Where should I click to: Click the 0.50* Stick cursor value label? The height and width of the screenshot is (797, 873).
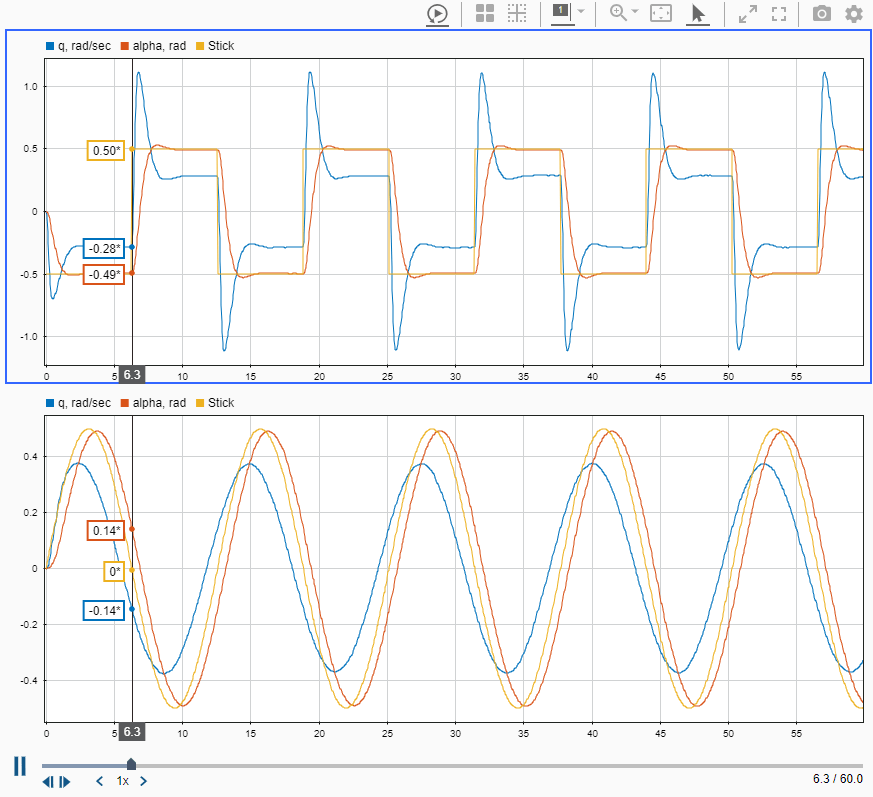click(x=106, y=150)
